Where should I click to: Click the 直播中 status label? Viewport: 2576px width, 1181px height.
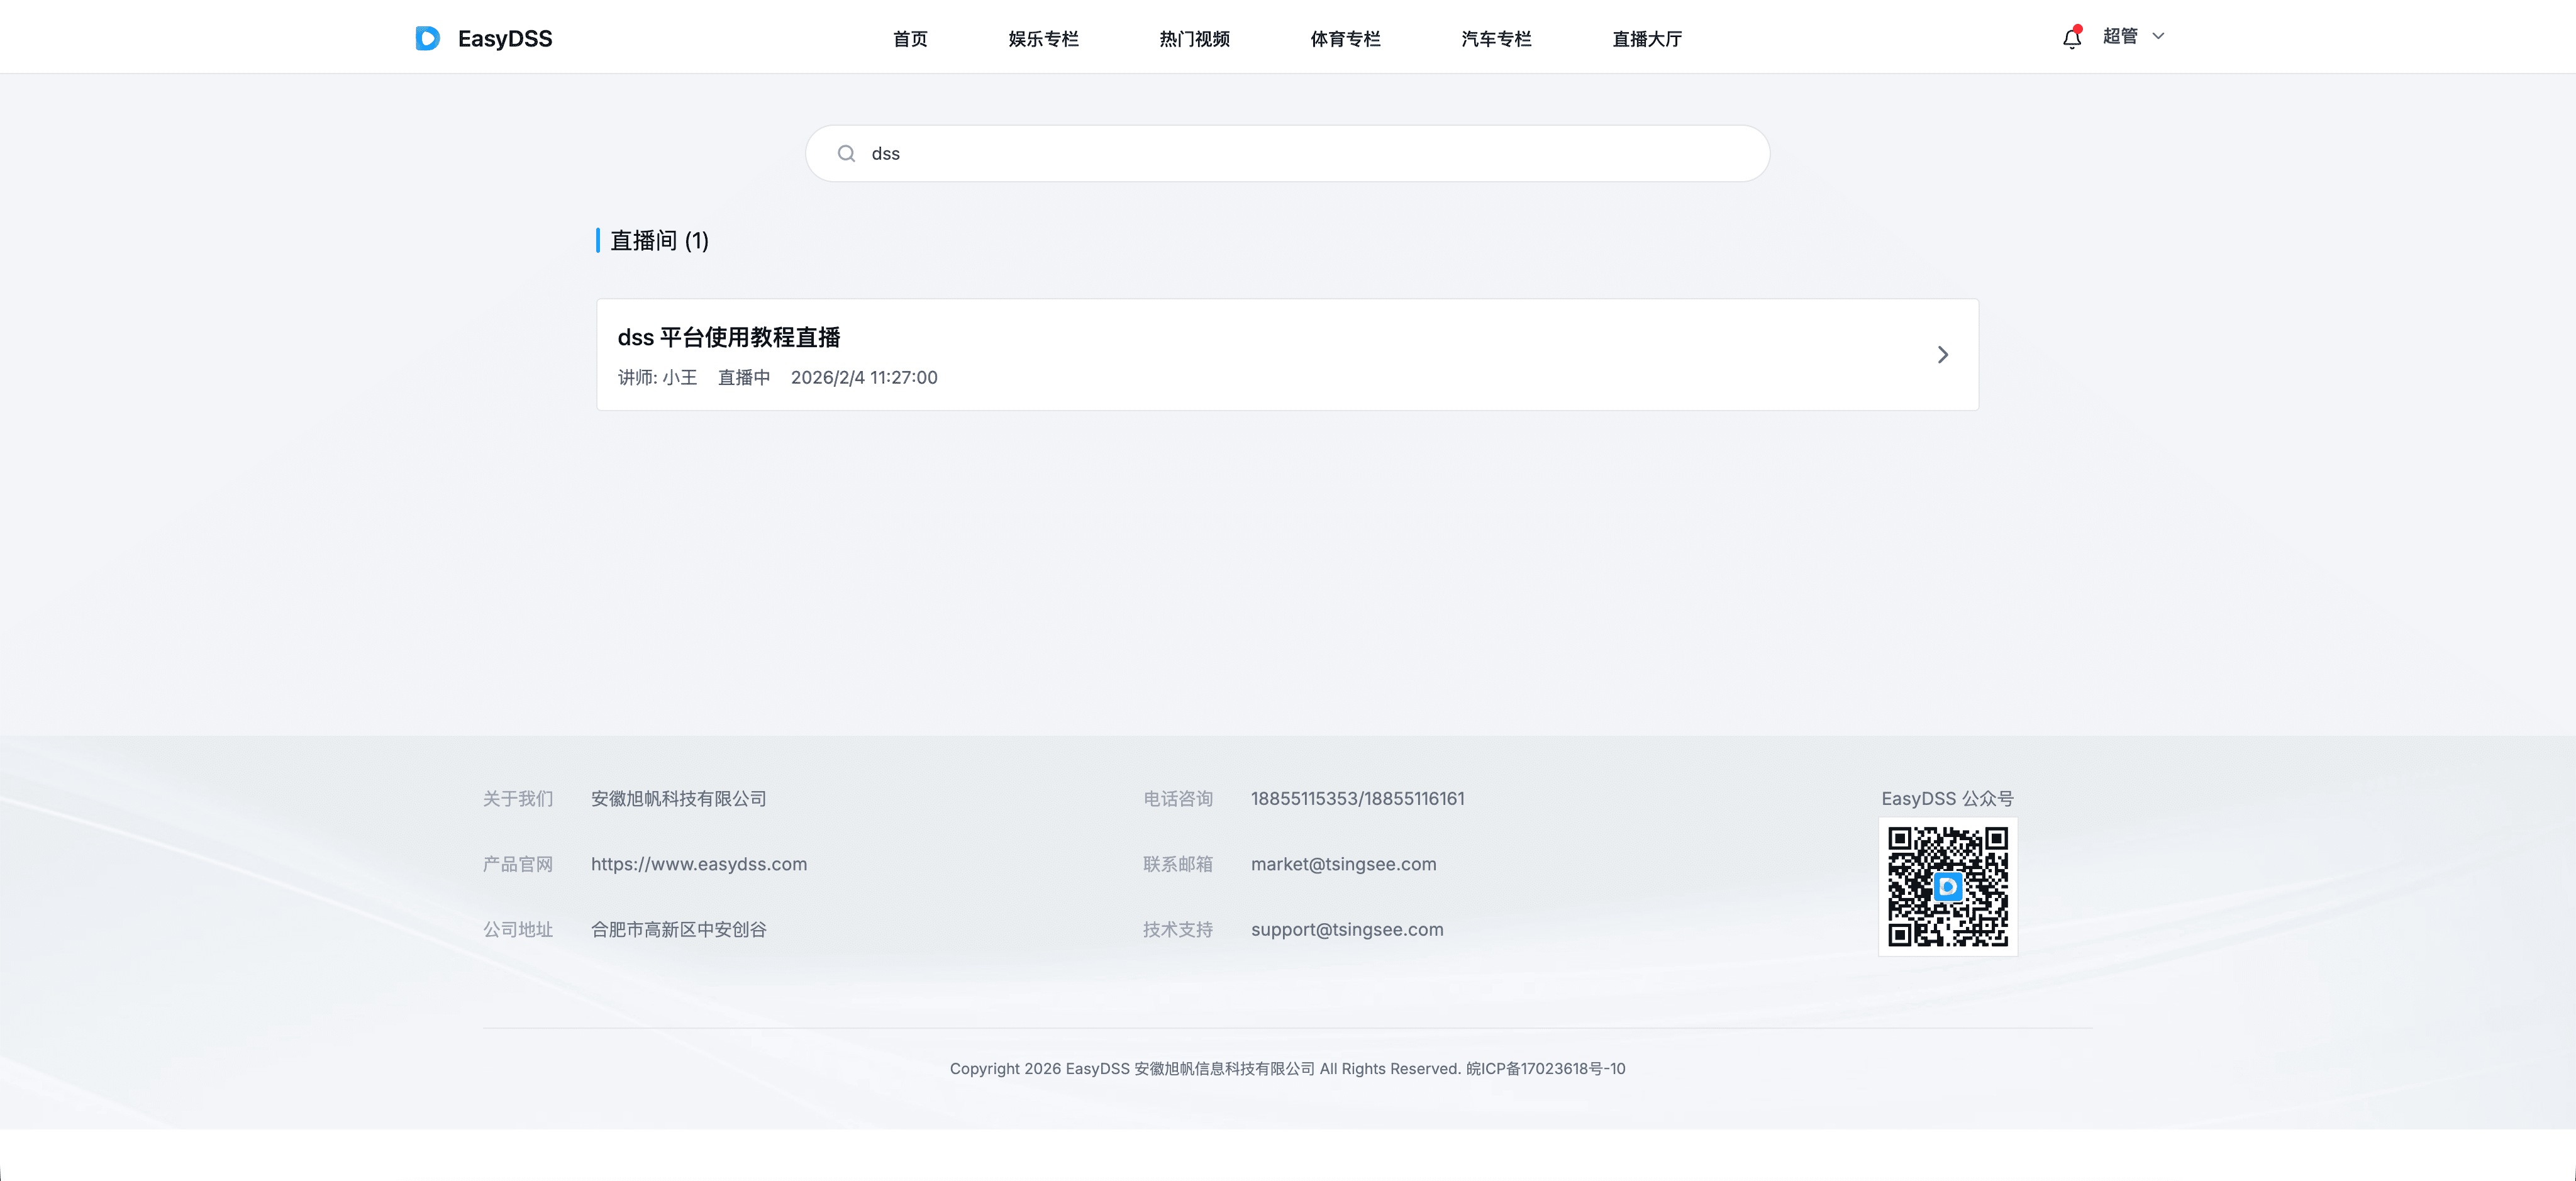pos(744,378)
